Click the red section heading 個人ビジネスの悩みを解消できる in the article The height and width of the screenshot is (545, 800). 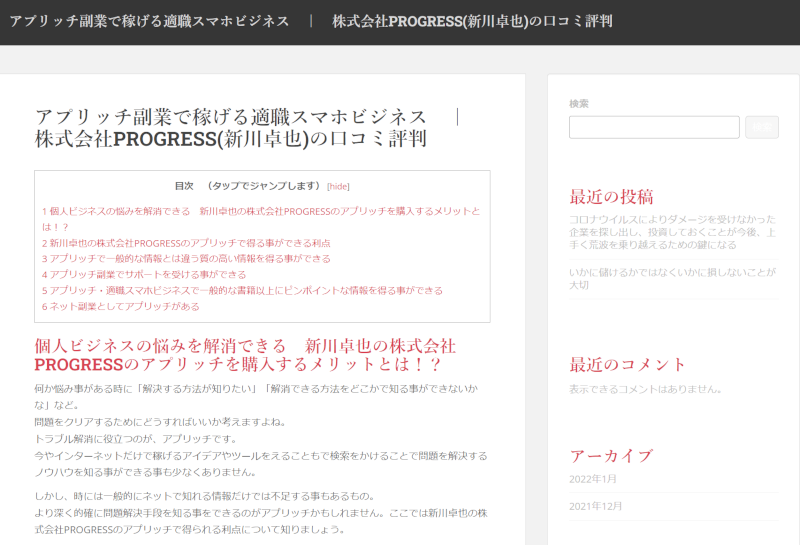point(245,355)
